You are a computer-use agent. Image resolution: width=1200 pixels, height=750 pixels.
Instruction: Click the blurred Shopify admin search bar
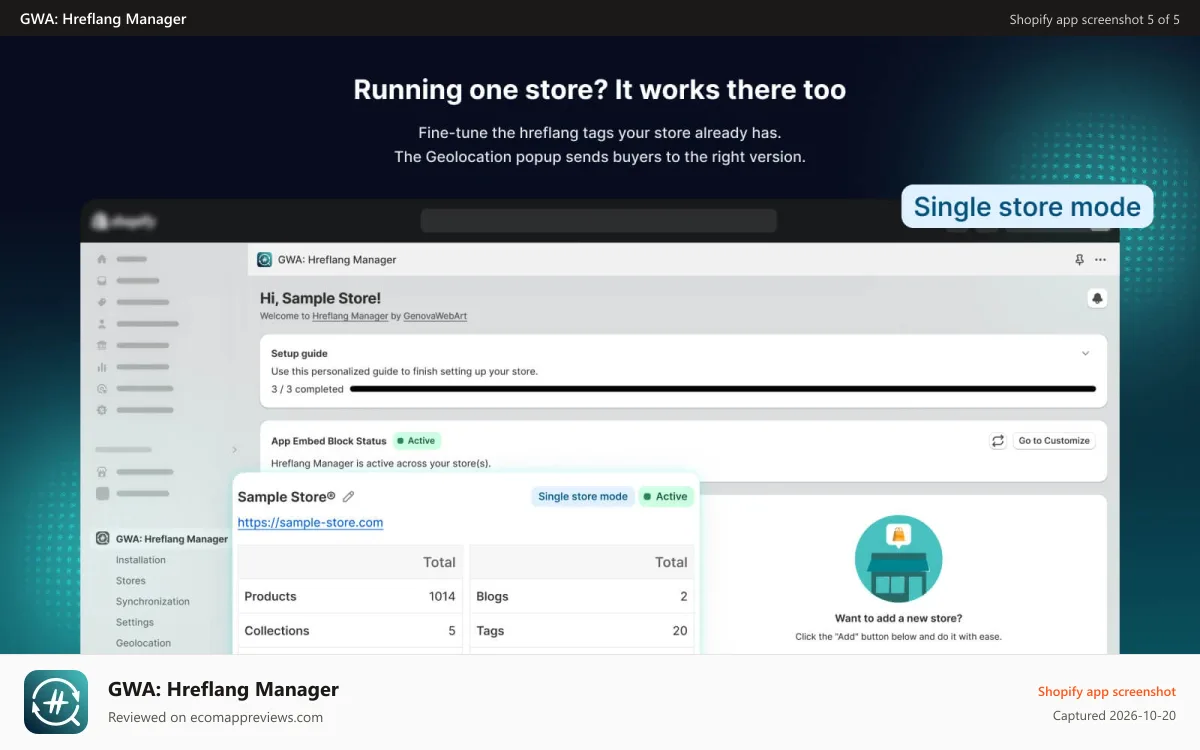tap(598, 221)
